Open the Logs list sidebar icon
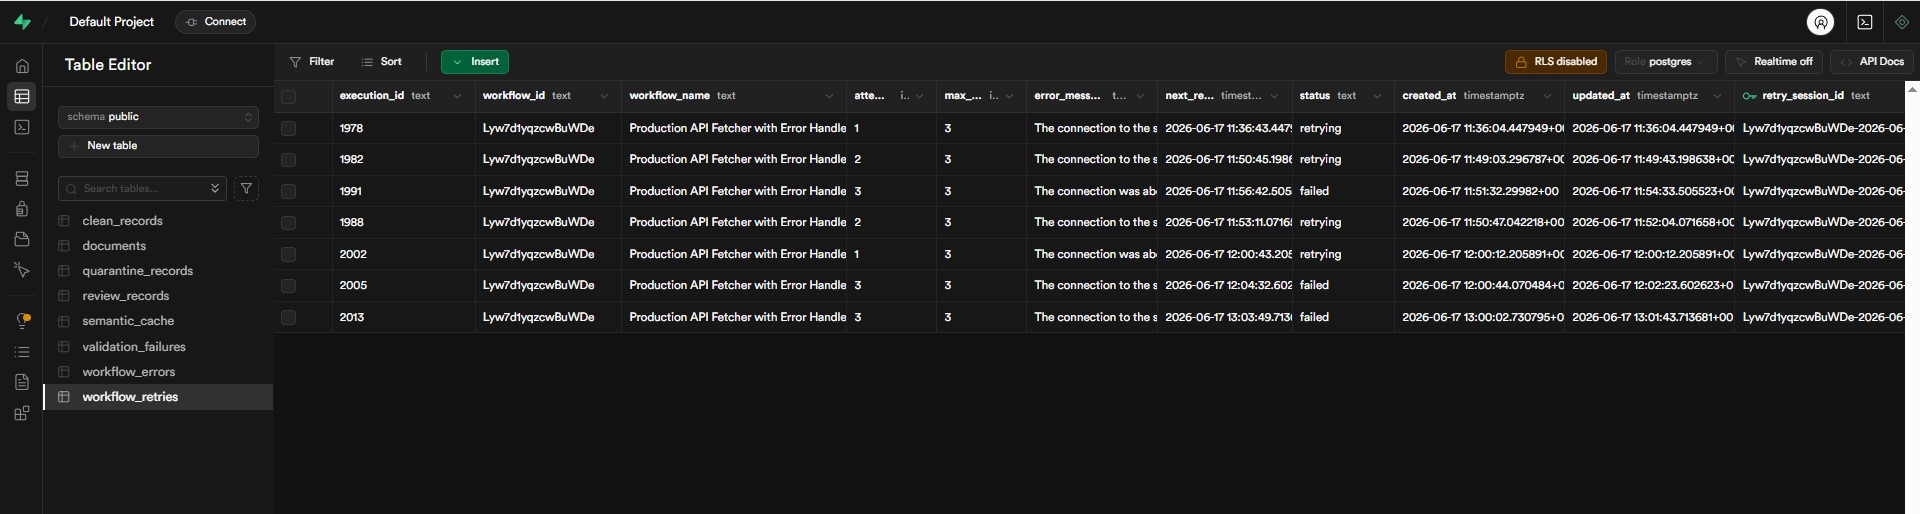 click(22, 352)
